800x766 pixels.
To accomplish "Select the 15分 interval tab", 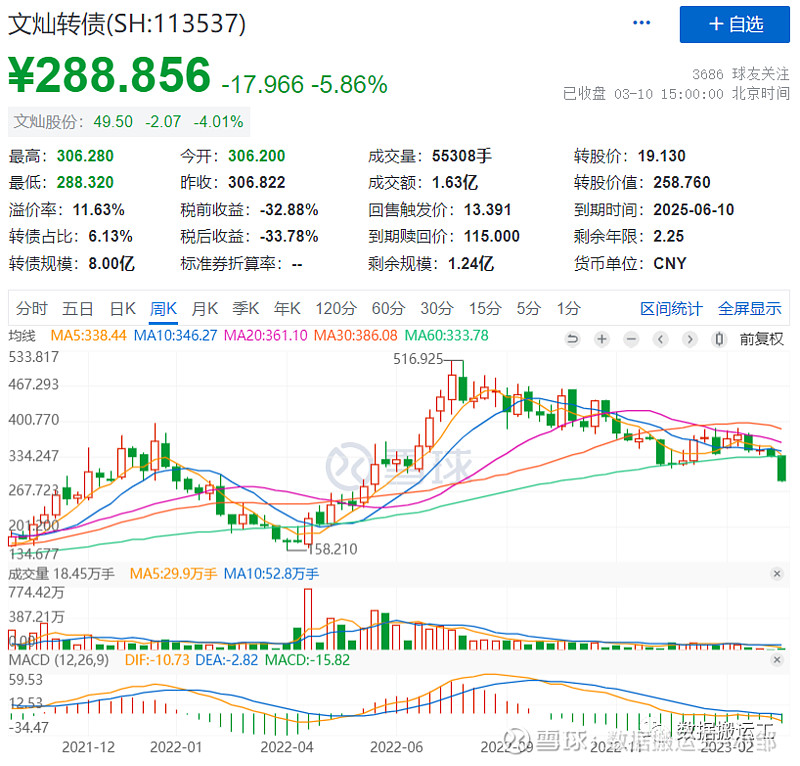I will point(485,308).
